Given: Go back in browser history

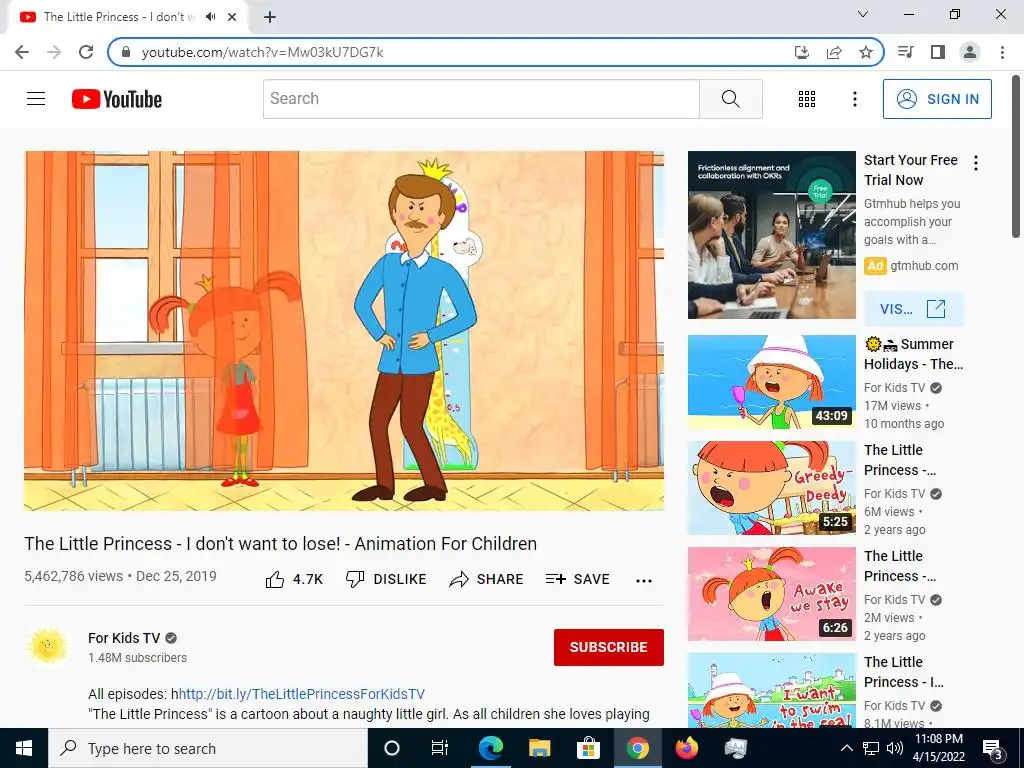Looking at the screenshot, I should click(x=22, y=52).
